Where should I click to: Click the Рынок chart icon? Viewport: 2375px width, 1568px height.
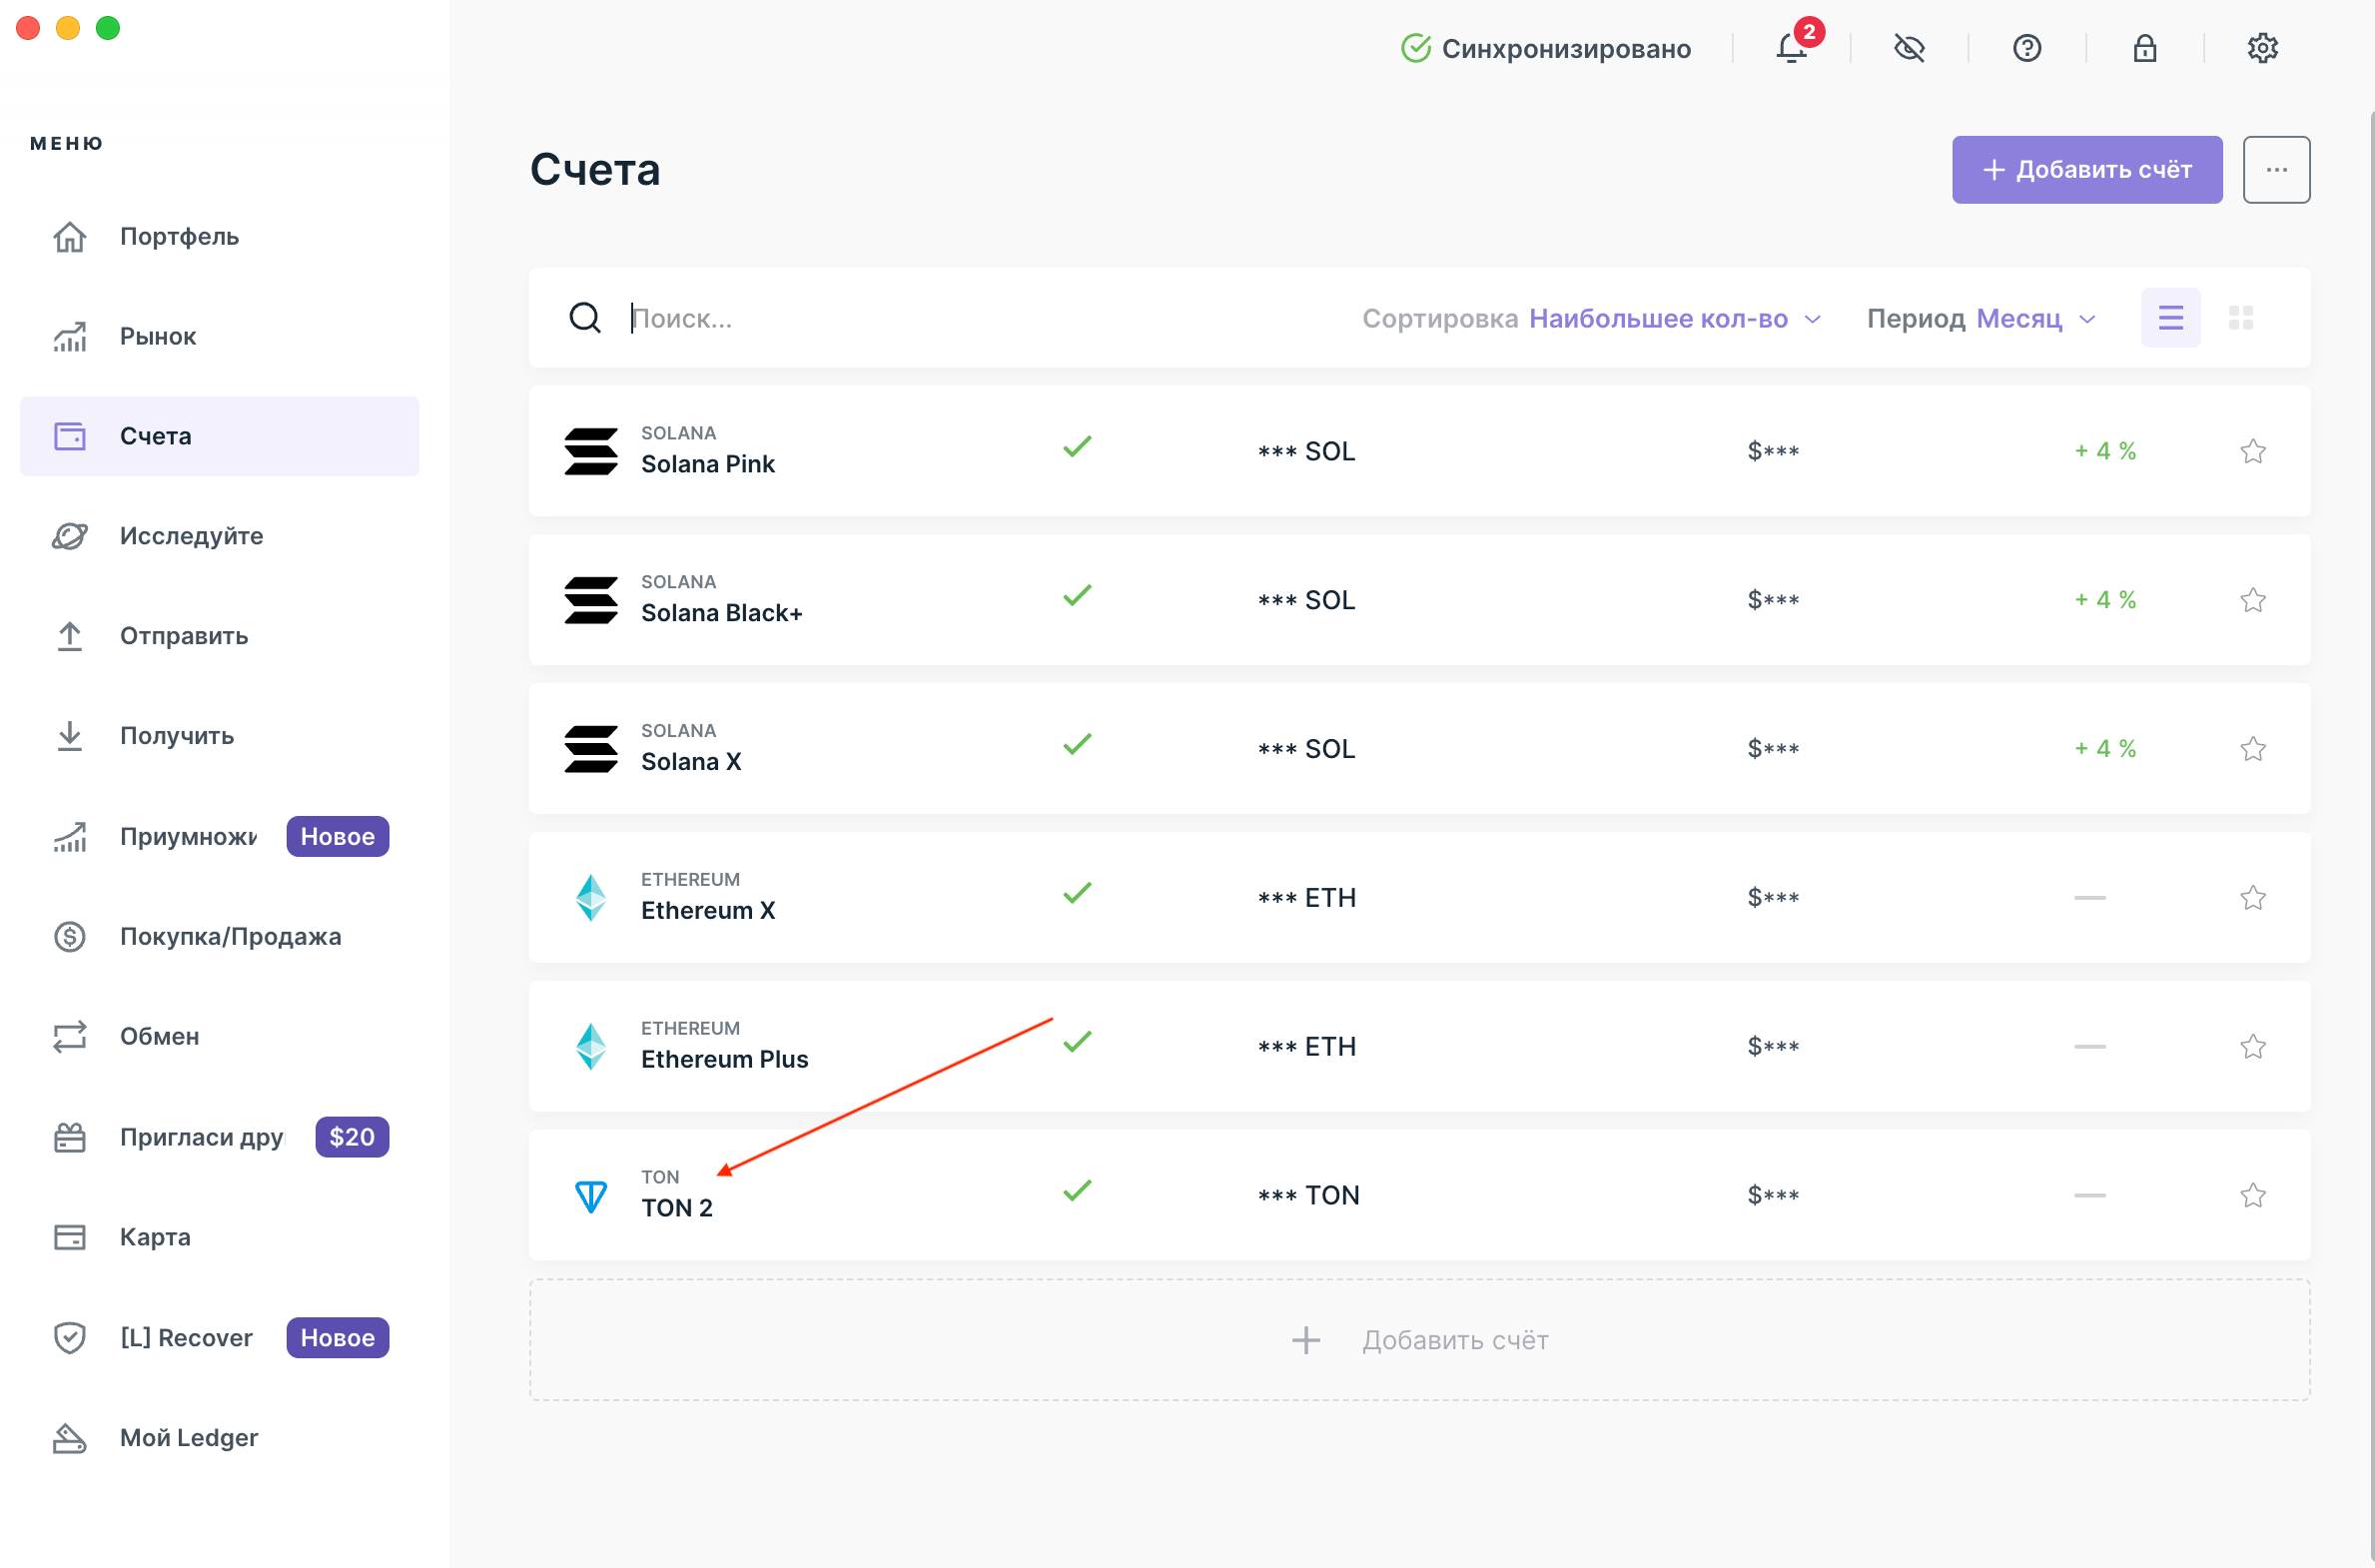tap(70, 337)
